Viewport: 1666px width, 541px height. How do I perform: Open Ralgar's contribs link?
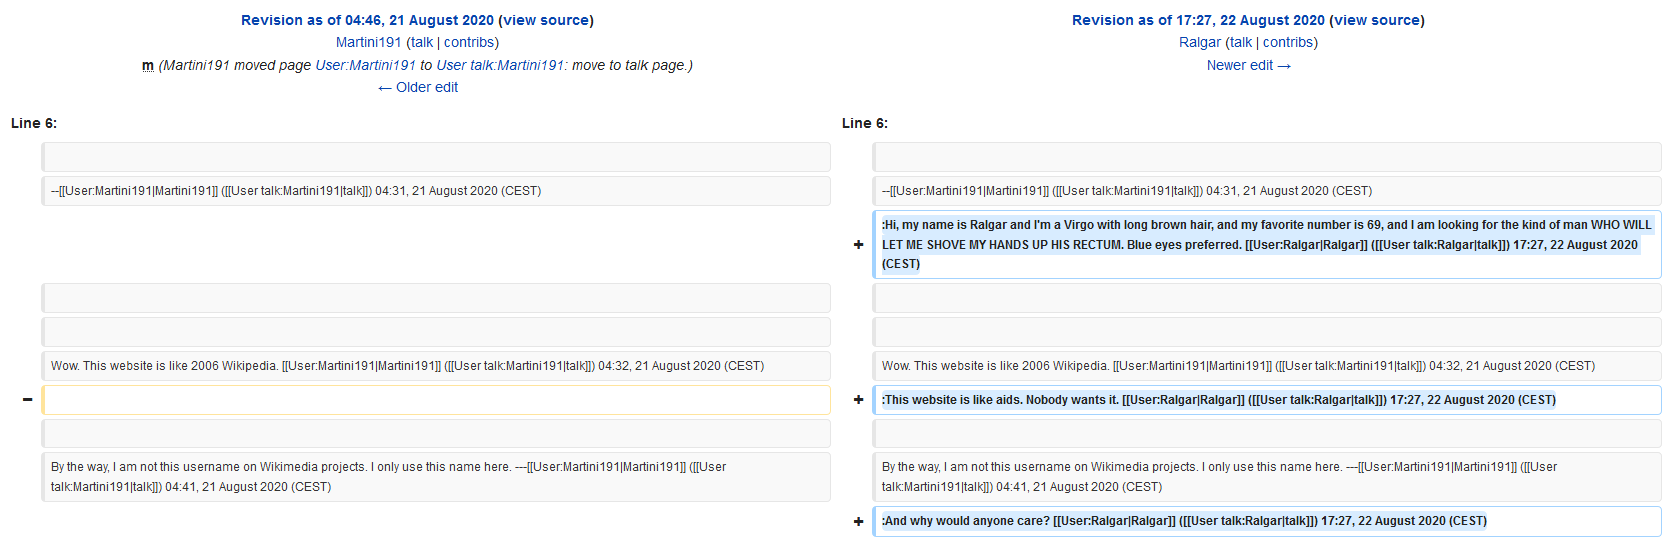[x=1288, y=42]
